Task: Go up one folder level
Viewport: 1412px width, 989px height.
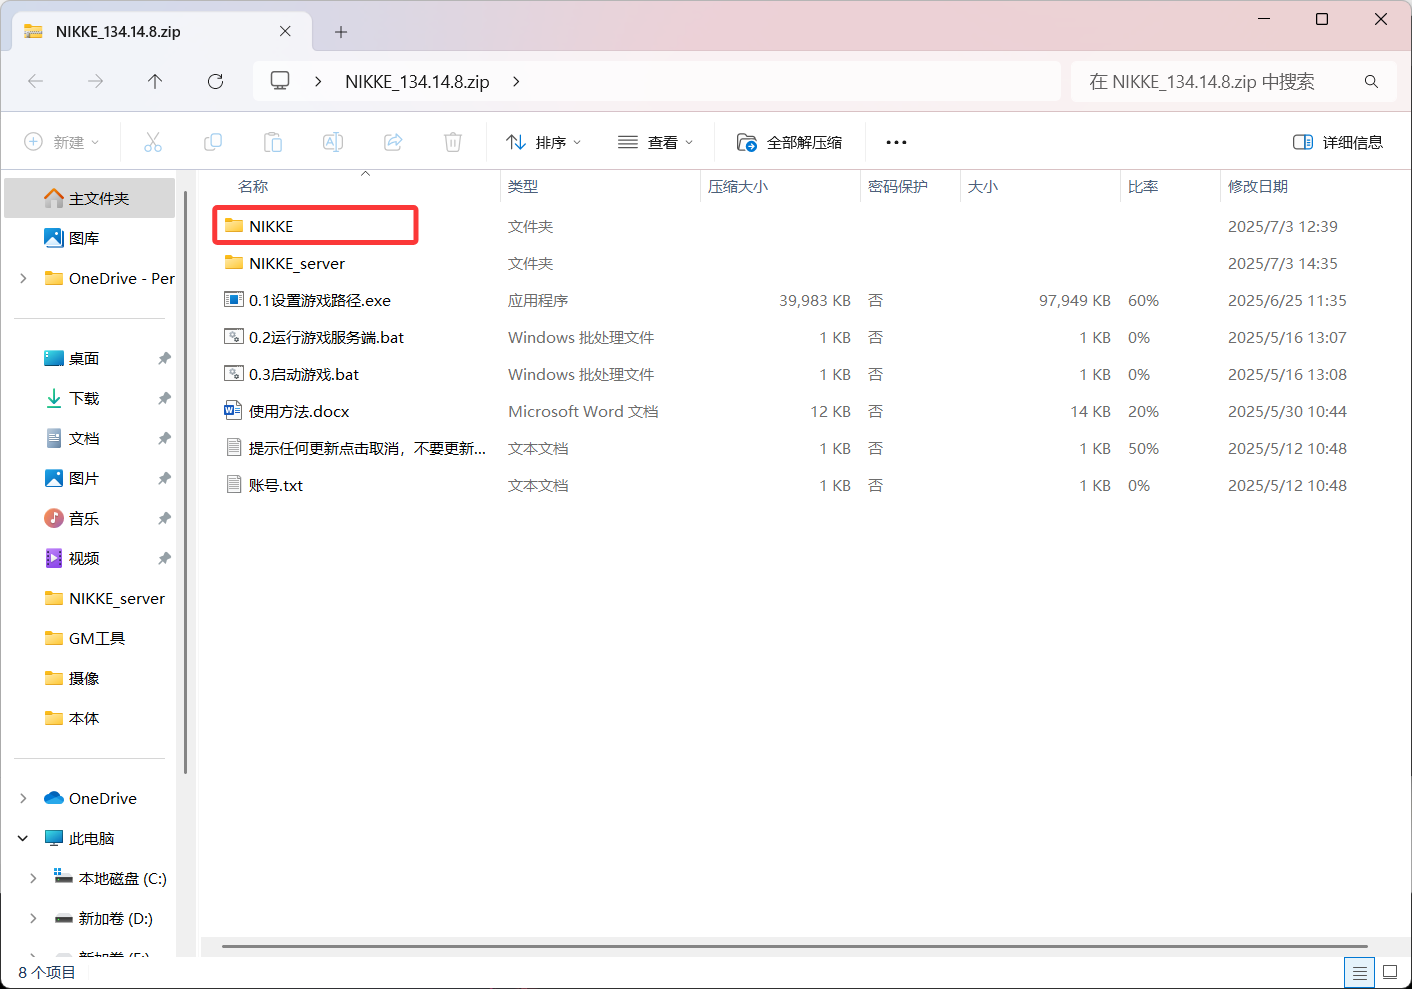Action: [155, 81]
